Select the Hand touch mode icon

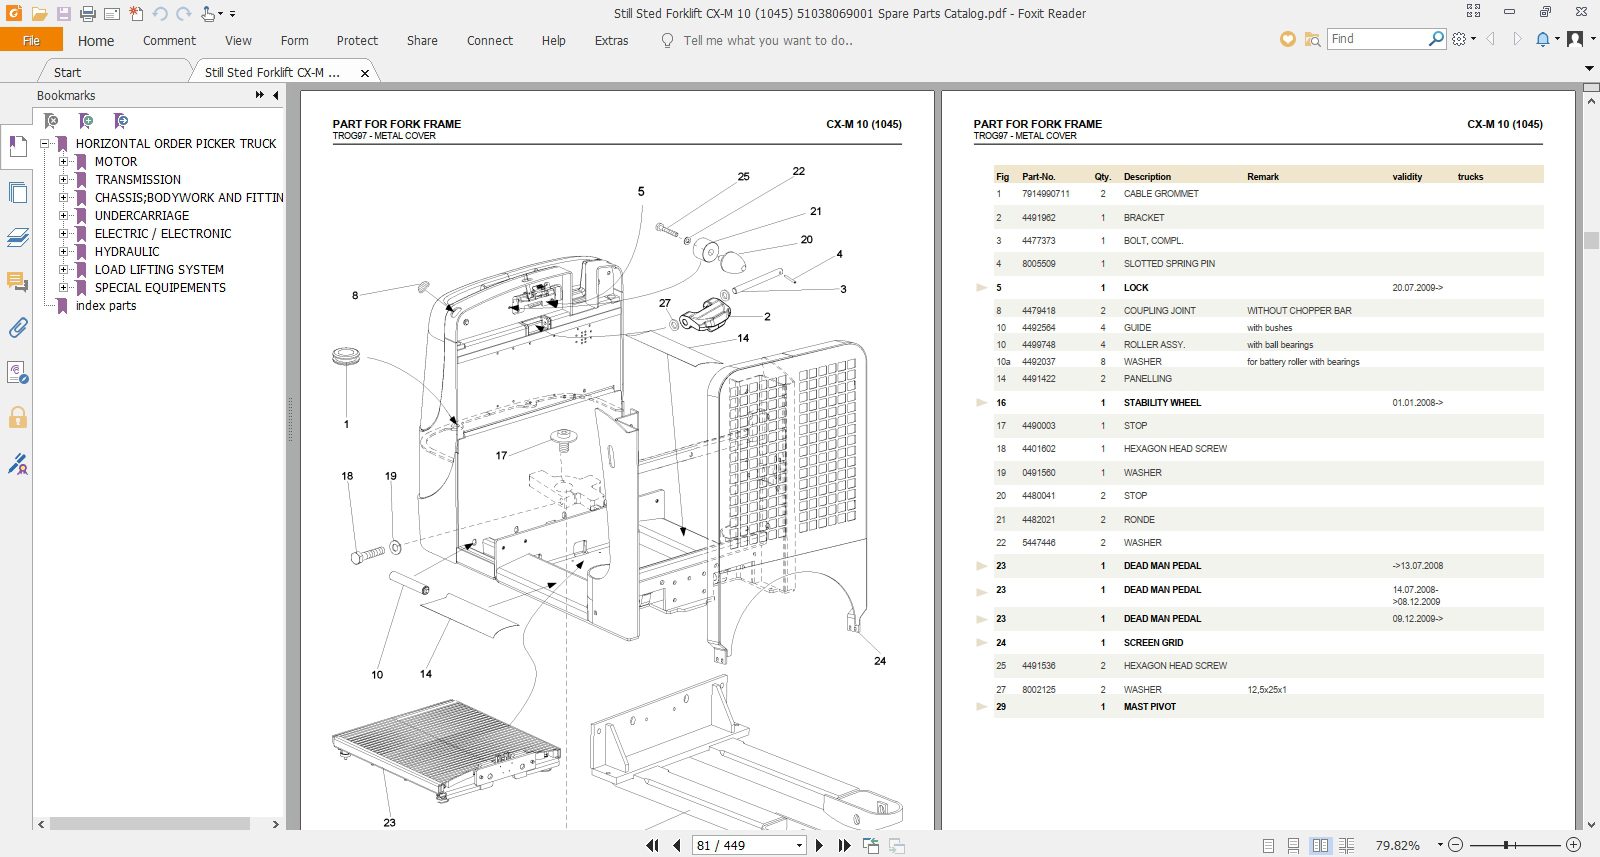pyautogui.click(x=207, y=14)
